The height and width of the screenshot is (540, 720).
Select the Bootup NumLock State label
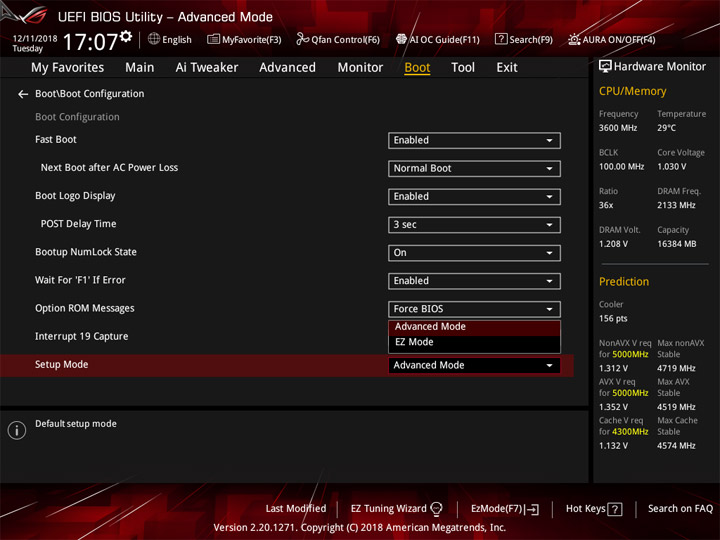86,252
